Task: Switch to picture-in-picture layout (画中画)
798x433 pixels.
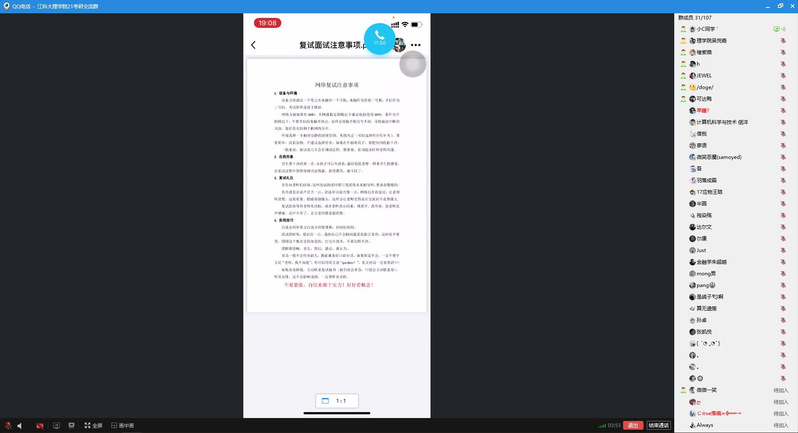Action: [122, 425]
